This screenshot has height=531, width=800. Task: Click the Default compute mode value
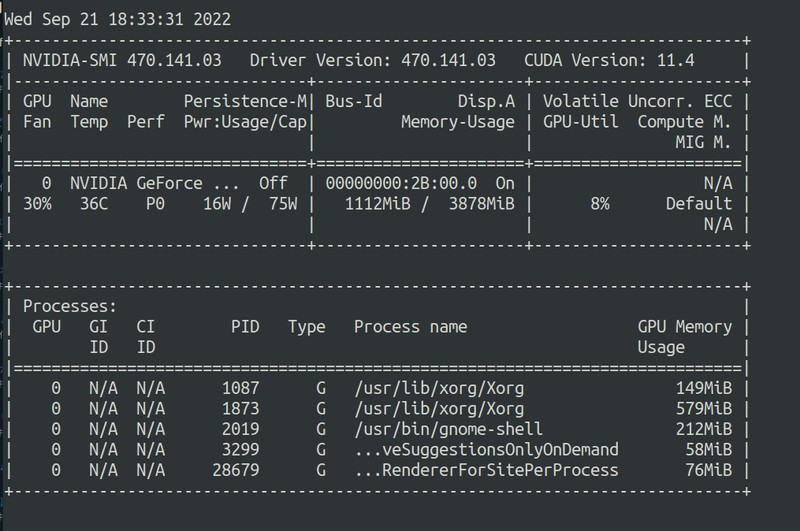(x=699, y=204)
